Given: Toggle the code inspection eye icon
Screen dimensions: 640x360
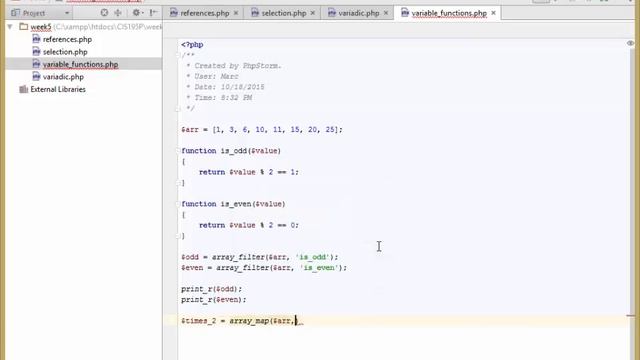Looking at the screenshot, I should coord(630,43).
